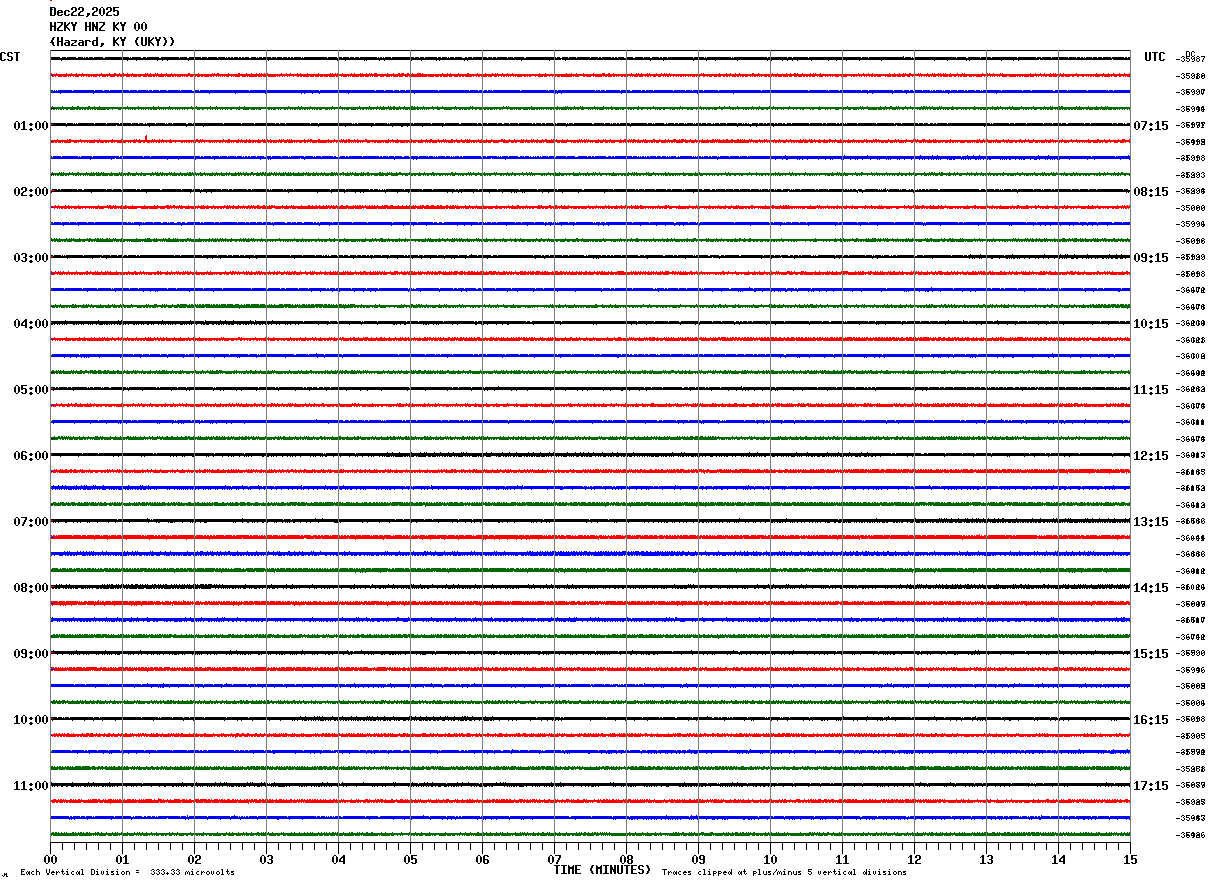Click the "08" minute axis label

click(x=627, y=859)
